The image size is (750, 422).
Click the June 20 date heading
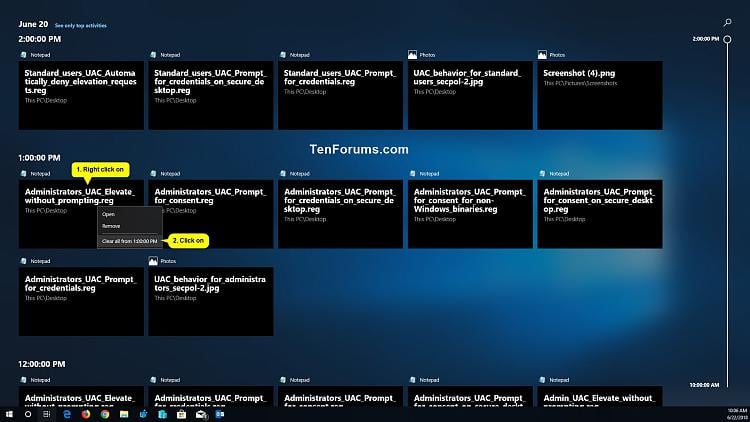pos(33,24)
